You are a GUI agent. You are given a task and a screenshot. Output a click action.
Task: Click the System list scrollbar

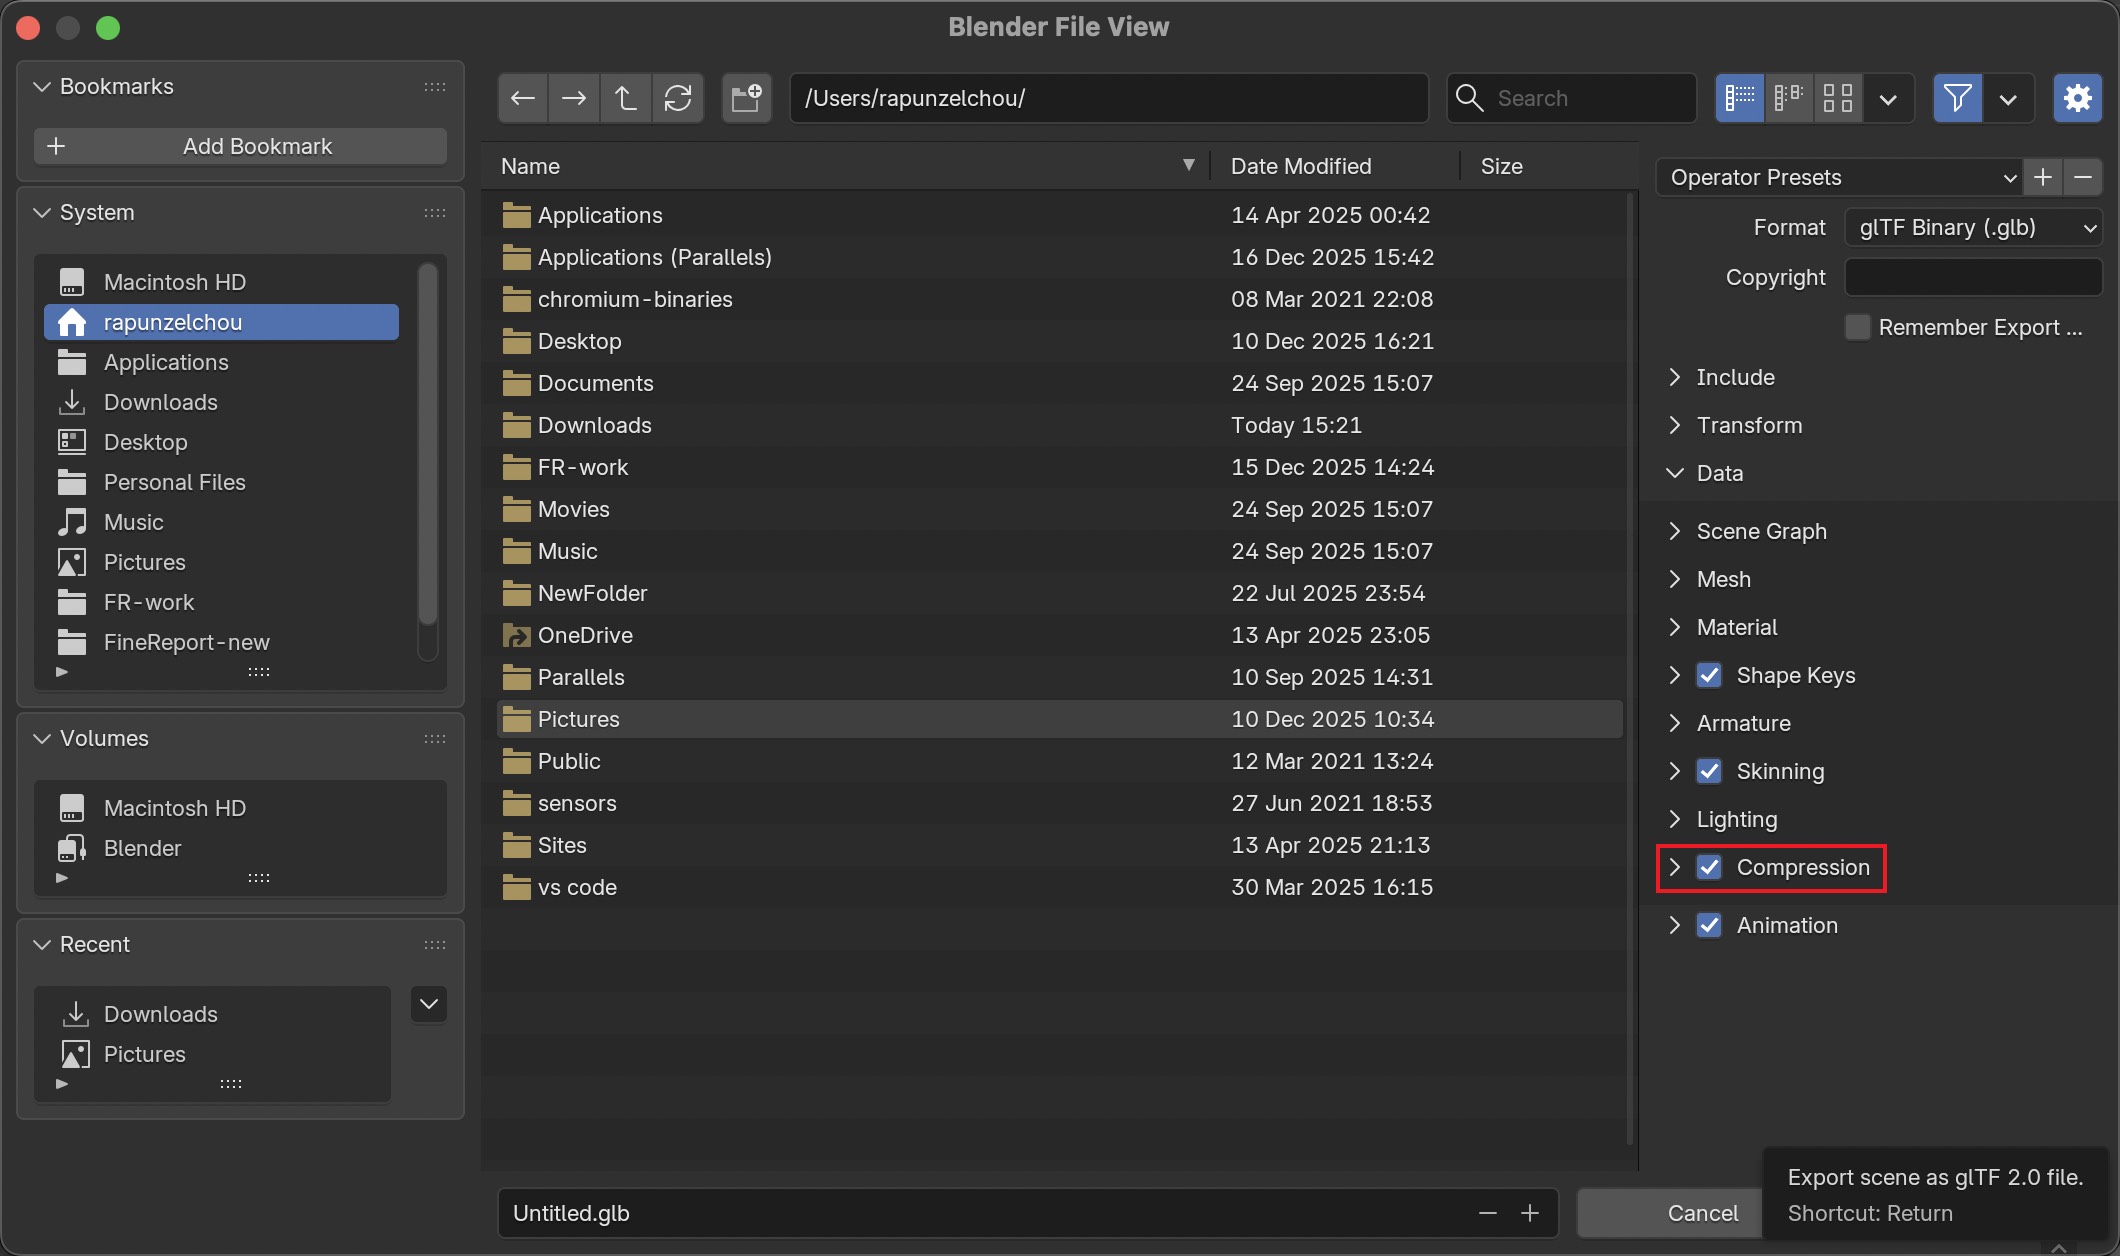[x=428, y=444]
